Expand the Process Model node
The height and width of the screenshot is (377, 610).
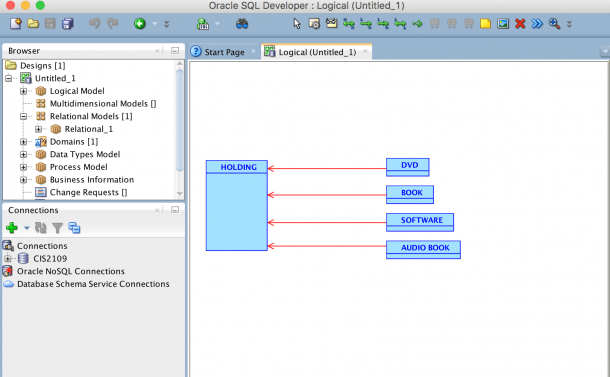tap(23, 167)
